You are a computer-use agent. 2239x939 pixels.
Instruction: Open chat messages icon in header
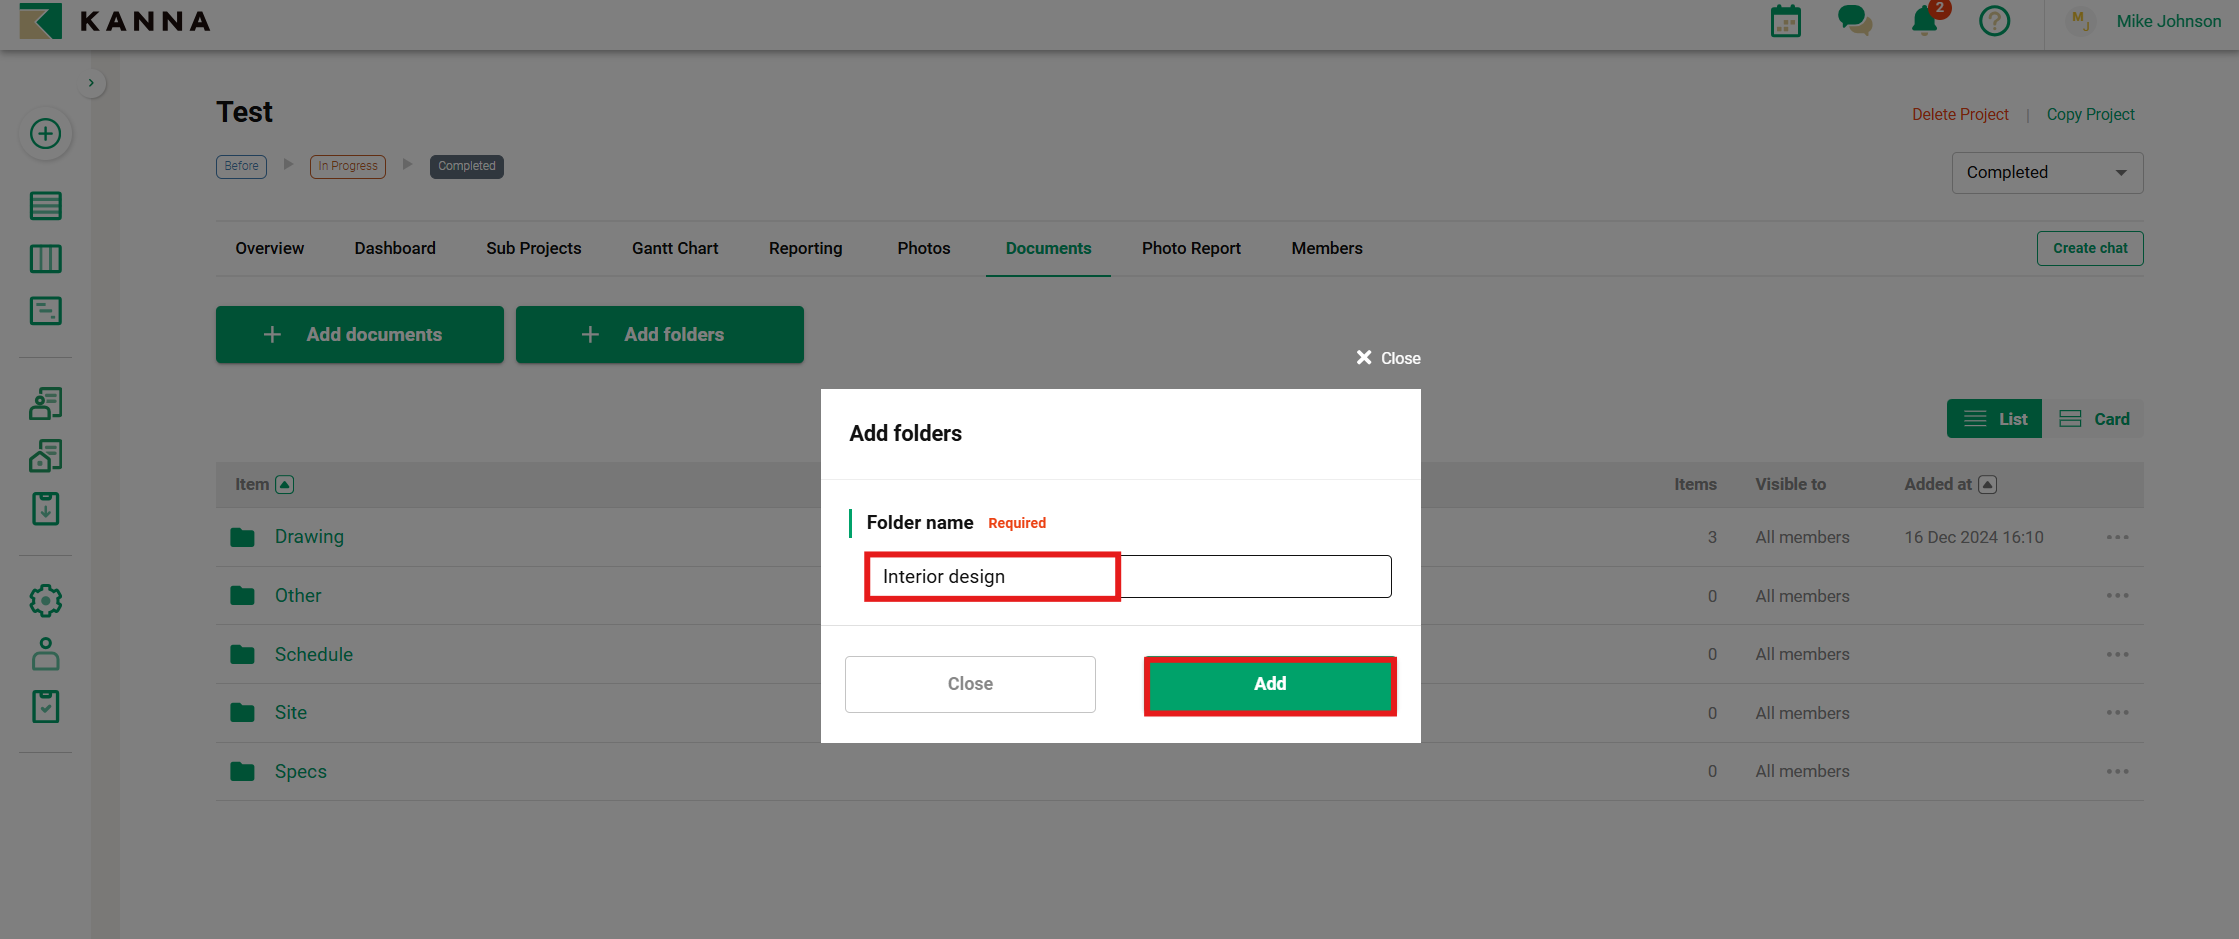coord(1854,21)
